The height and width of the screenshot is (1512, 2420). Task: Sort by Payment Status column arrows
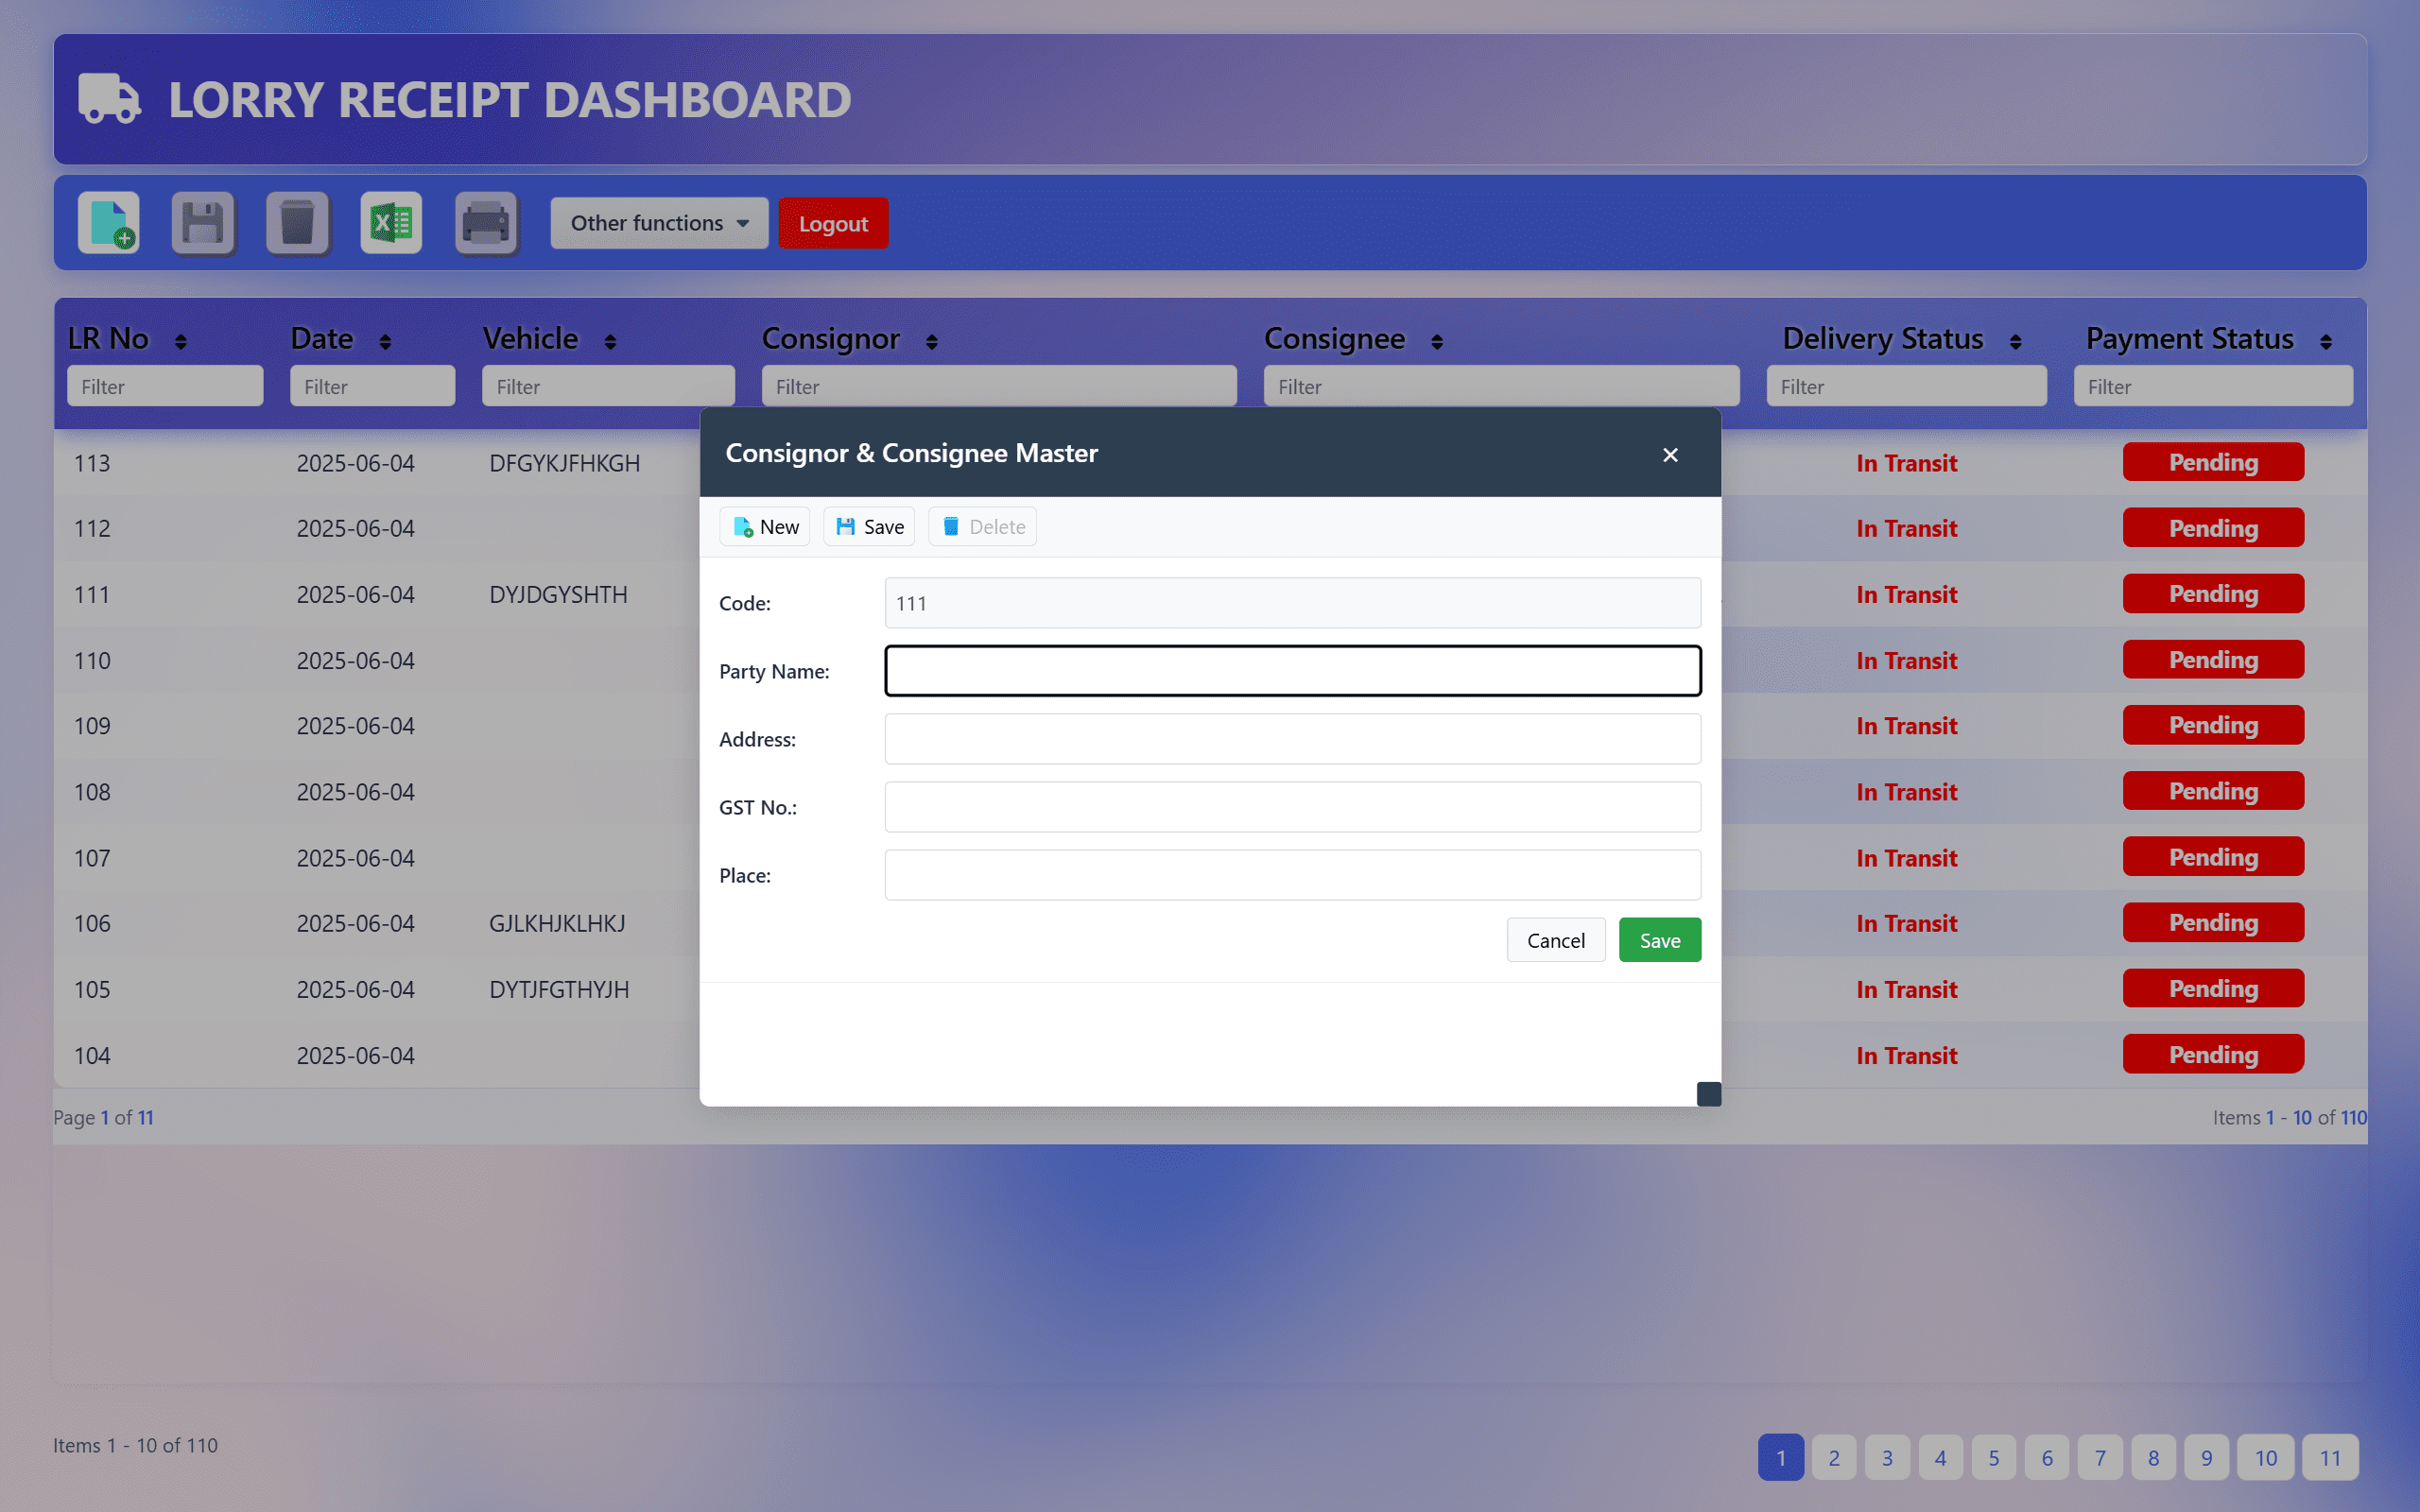click(2325, 342)
